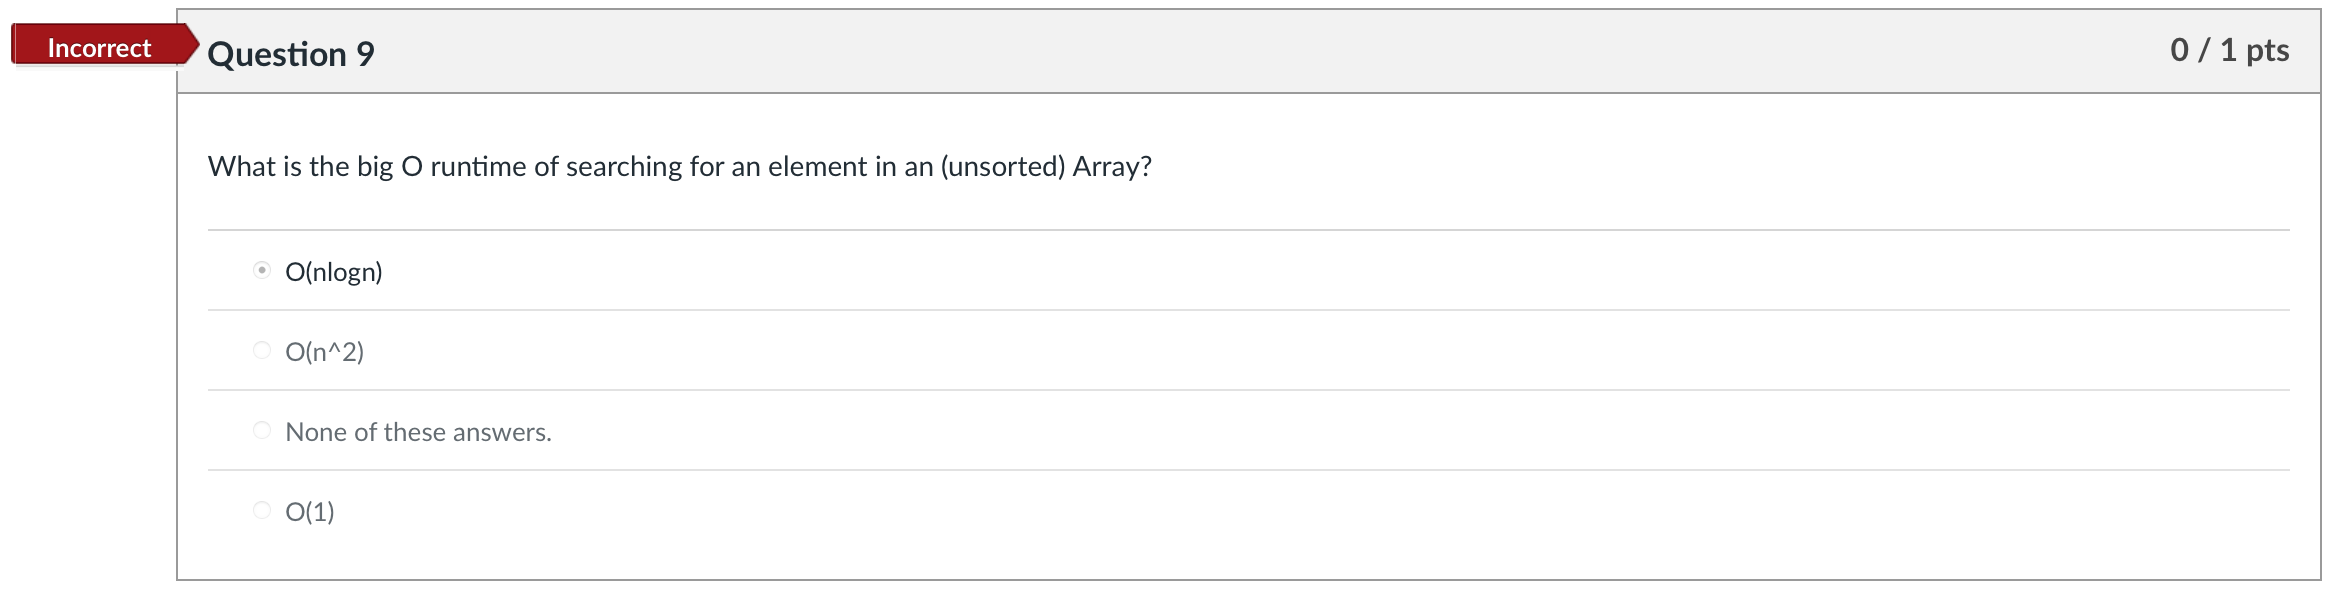
Task: Click the Incorrect status badge
Action: [98, 46]
